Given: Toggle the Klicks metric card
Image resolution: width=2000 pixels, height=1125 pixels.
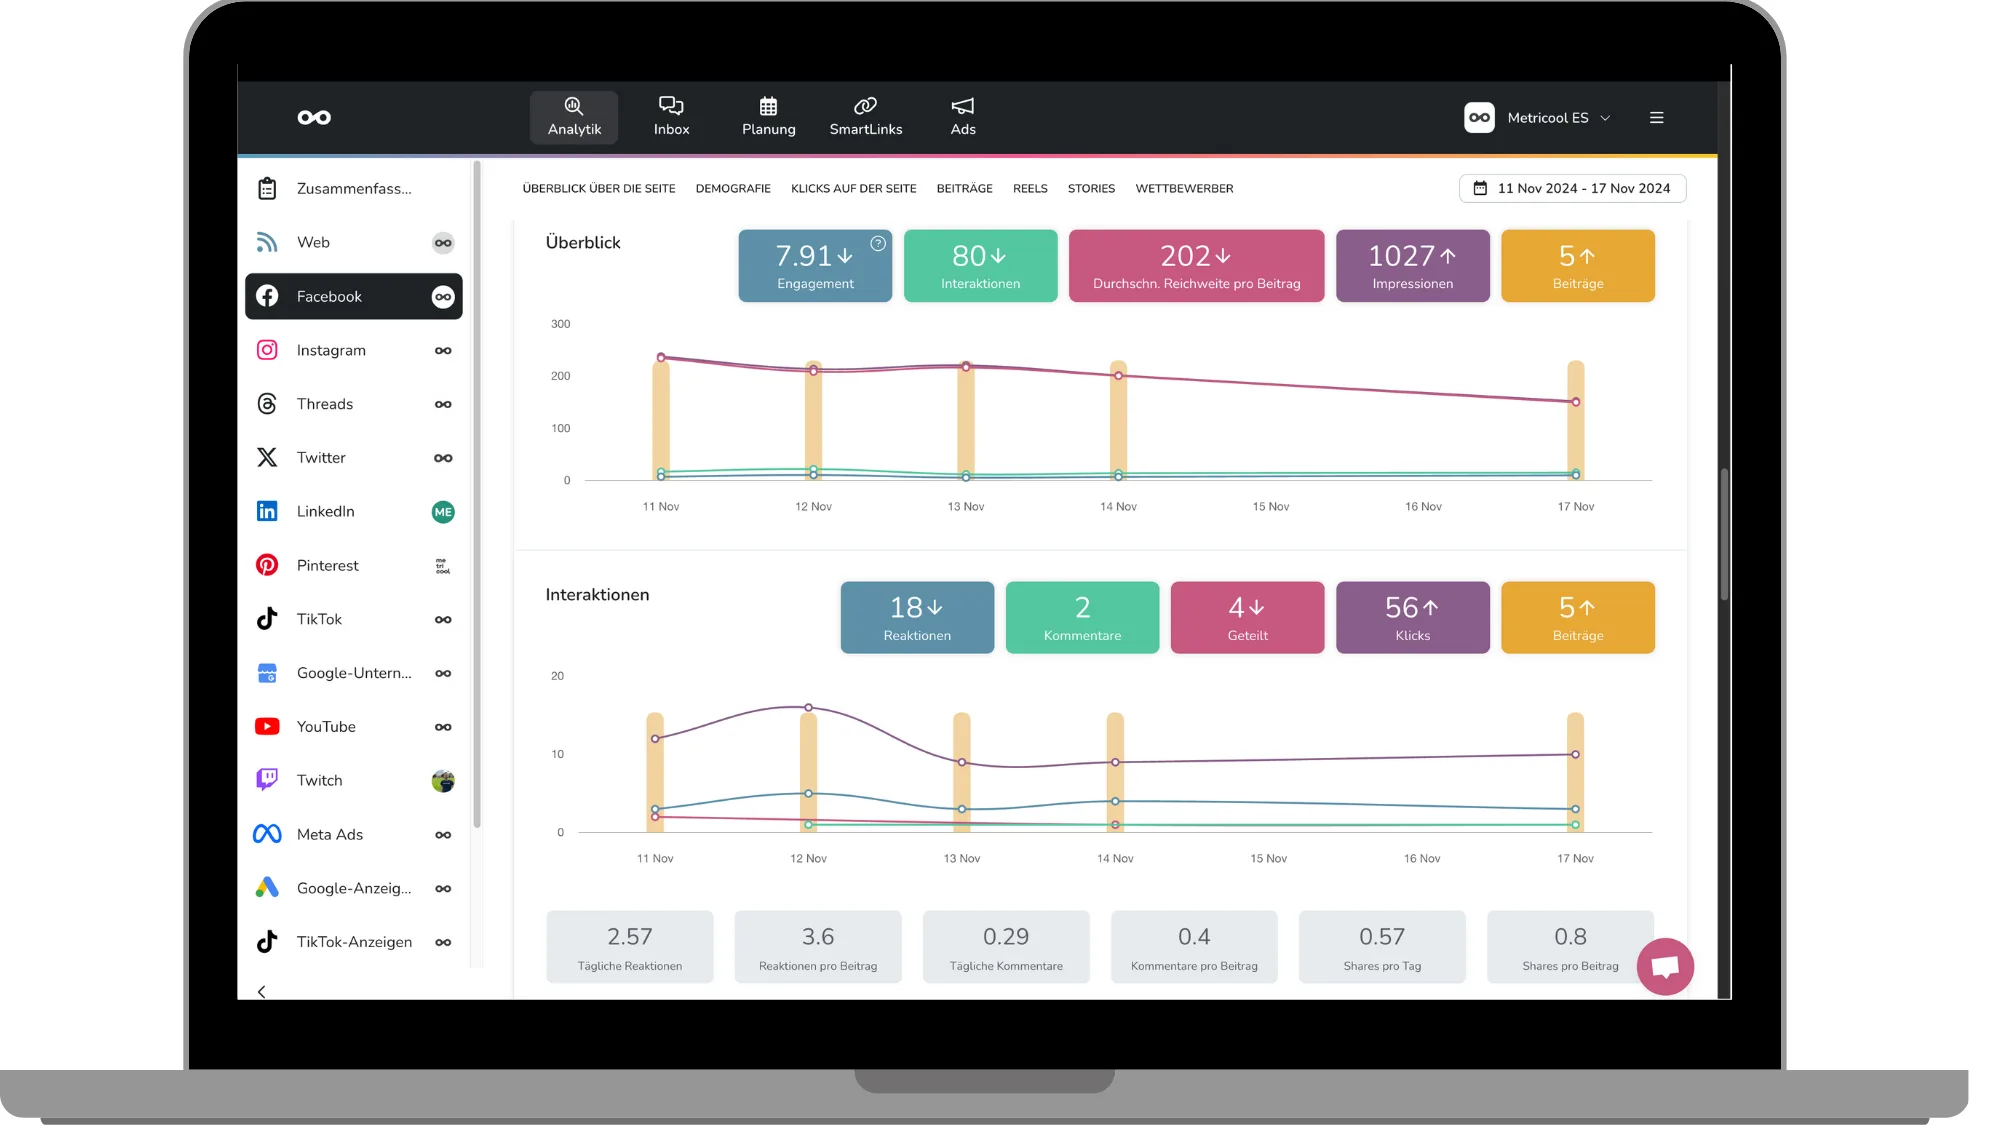Looking at the screenshot, I should tap(1411, 618).
